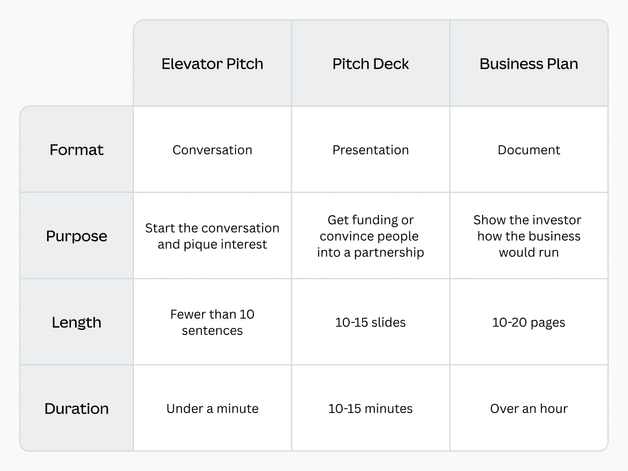Select the Purpose row label
This screenshot has width=628, height=471.
pos(77,236)
